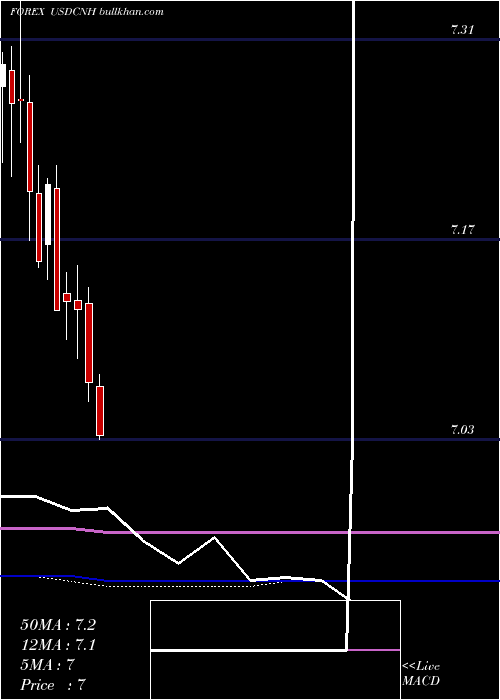Click the 'Price : 7' readout
The height and width of the screenshot is (700, 500).
pos(53,685)
